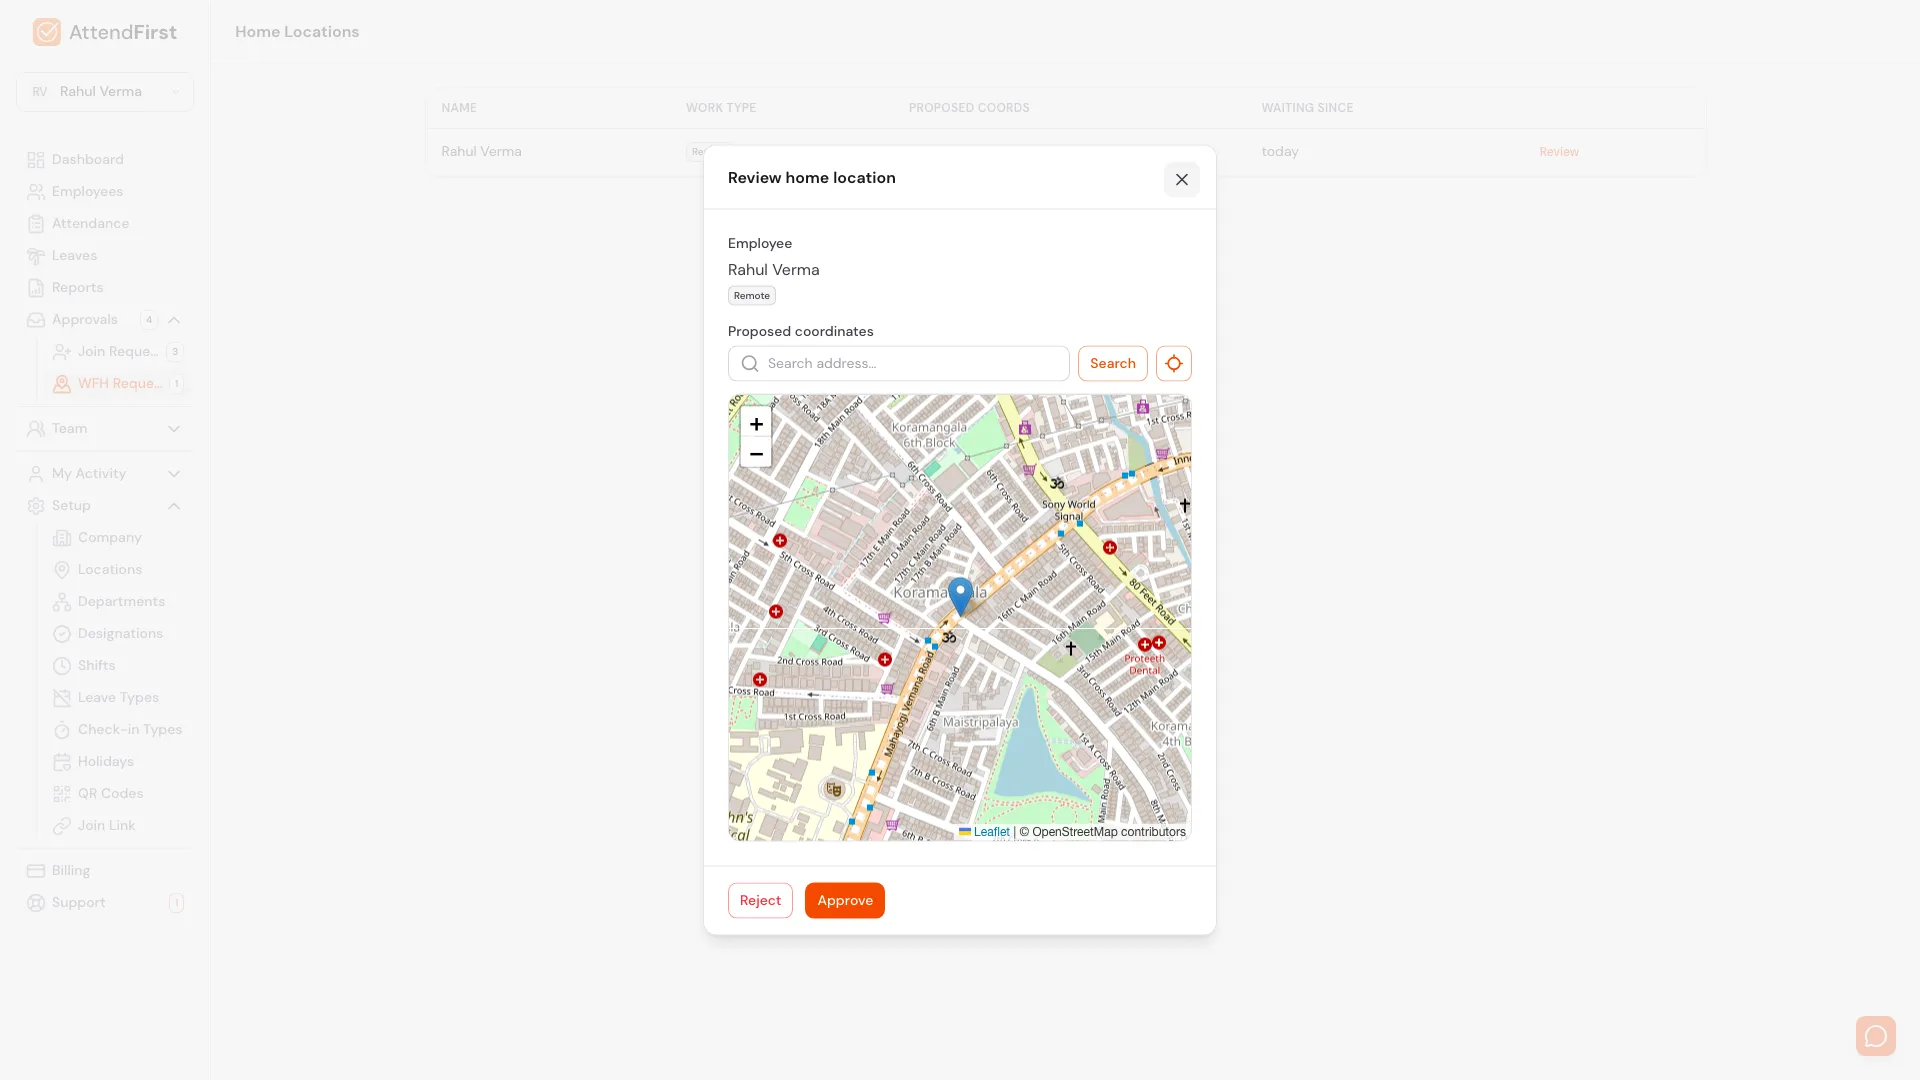Focus the Search address input field

click(898, 364)
